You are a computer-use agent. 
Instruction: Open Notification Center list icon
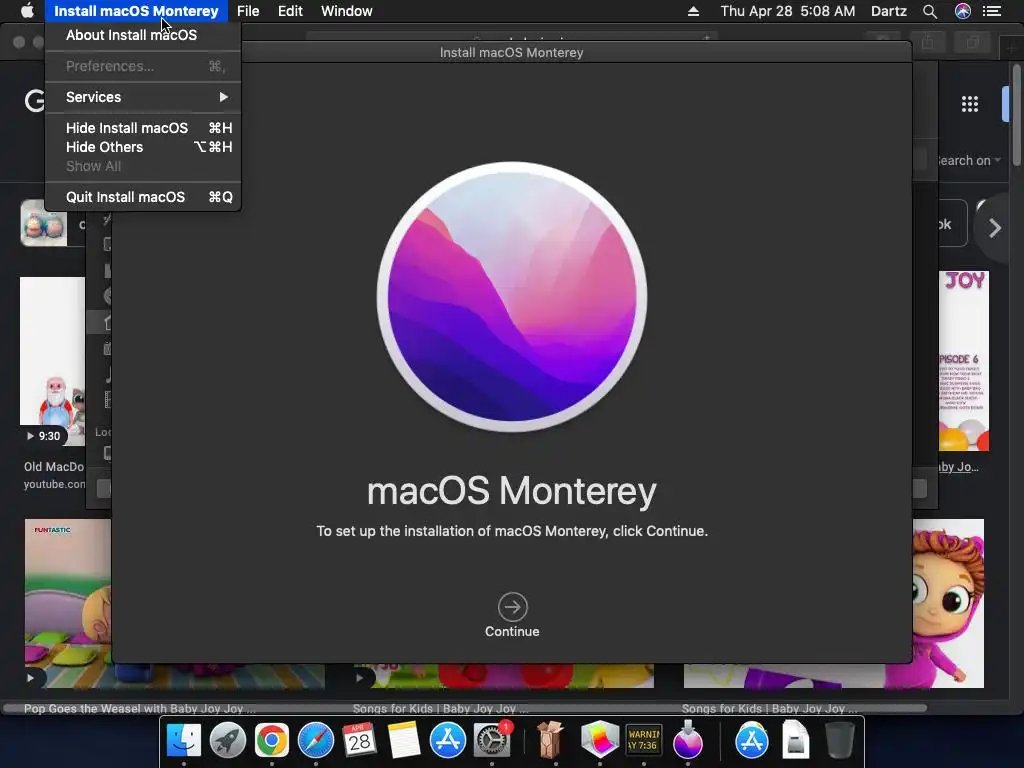[x=992, y=11]
